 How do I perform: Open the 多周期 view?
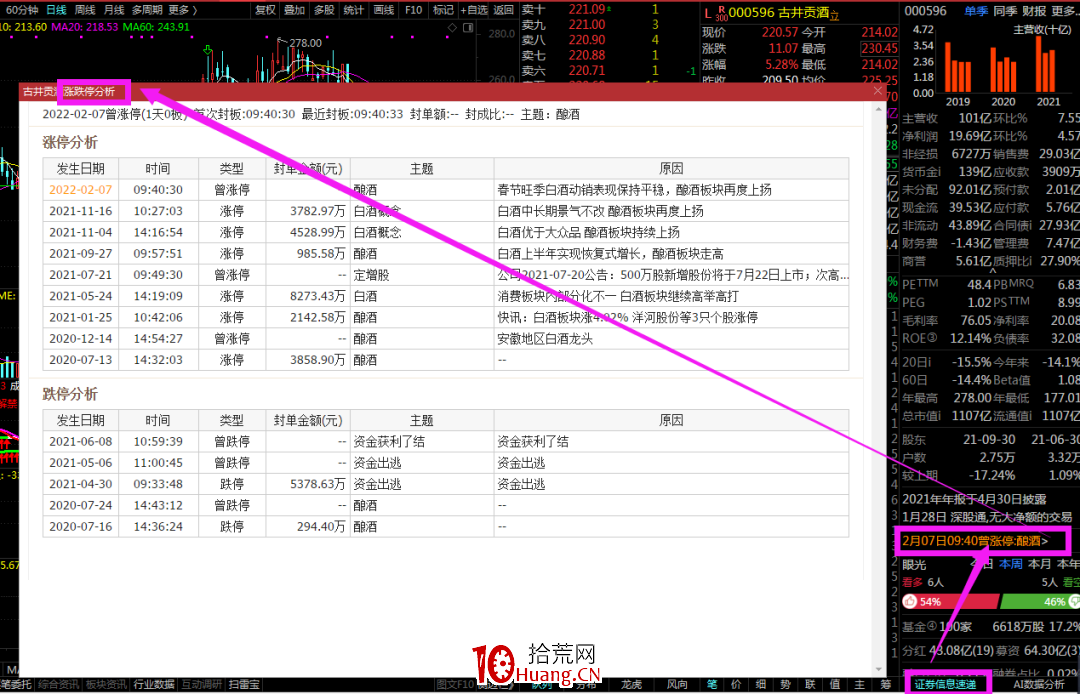tap(146, 10)
